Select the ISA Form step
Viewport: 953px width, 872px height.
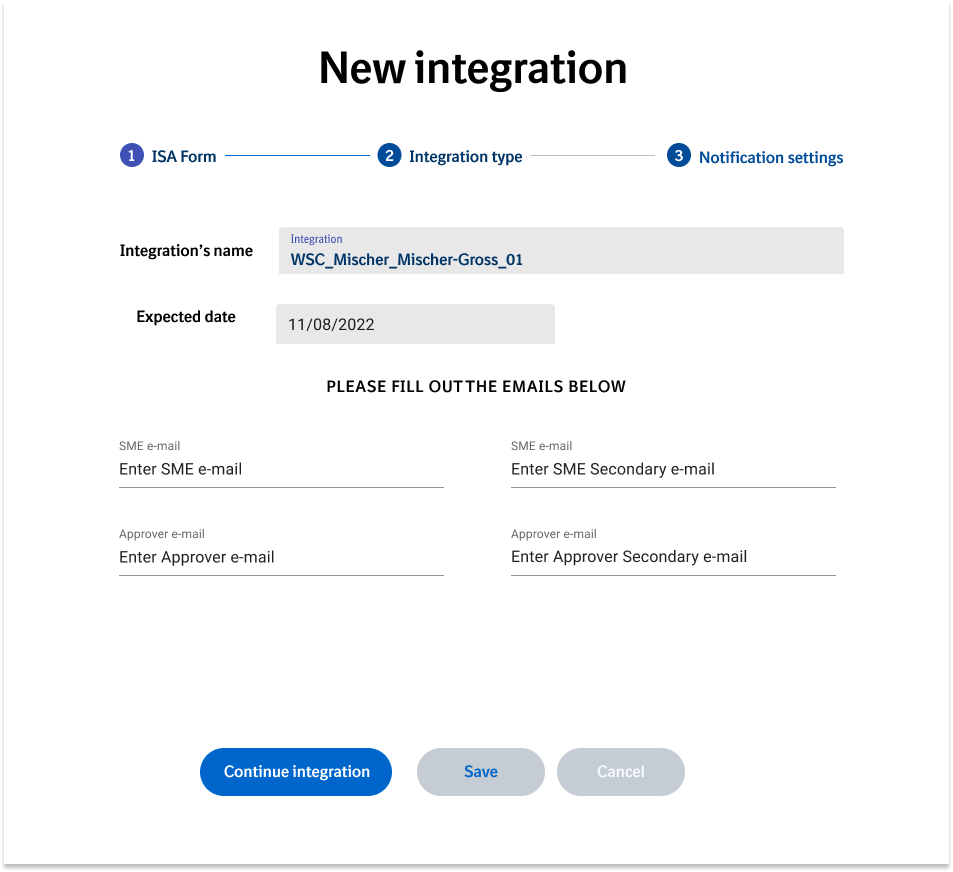184,155
